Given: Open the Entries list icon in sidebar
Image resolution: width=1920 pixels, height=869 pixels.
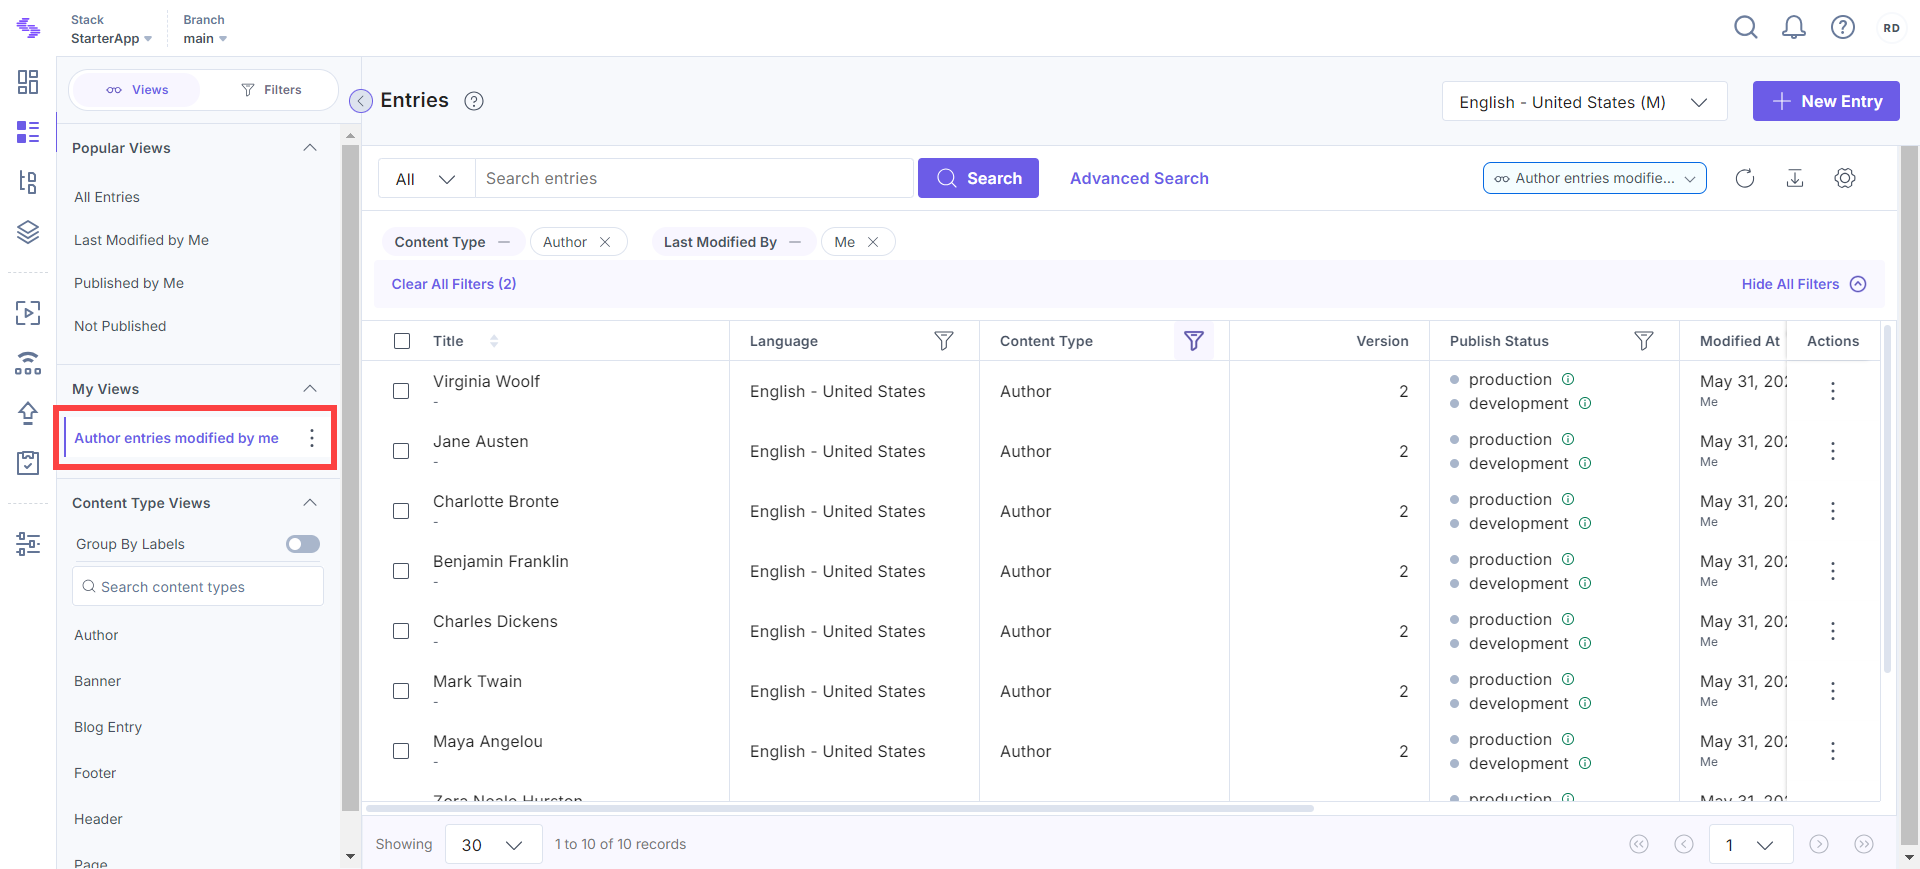Looking at the screenshot, I should pos(28,132).
